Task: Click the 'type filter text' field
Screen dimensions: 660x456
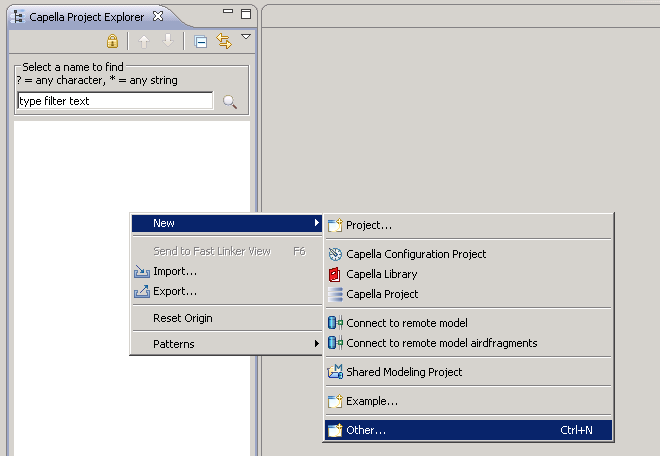Action: tap(115, 101)
